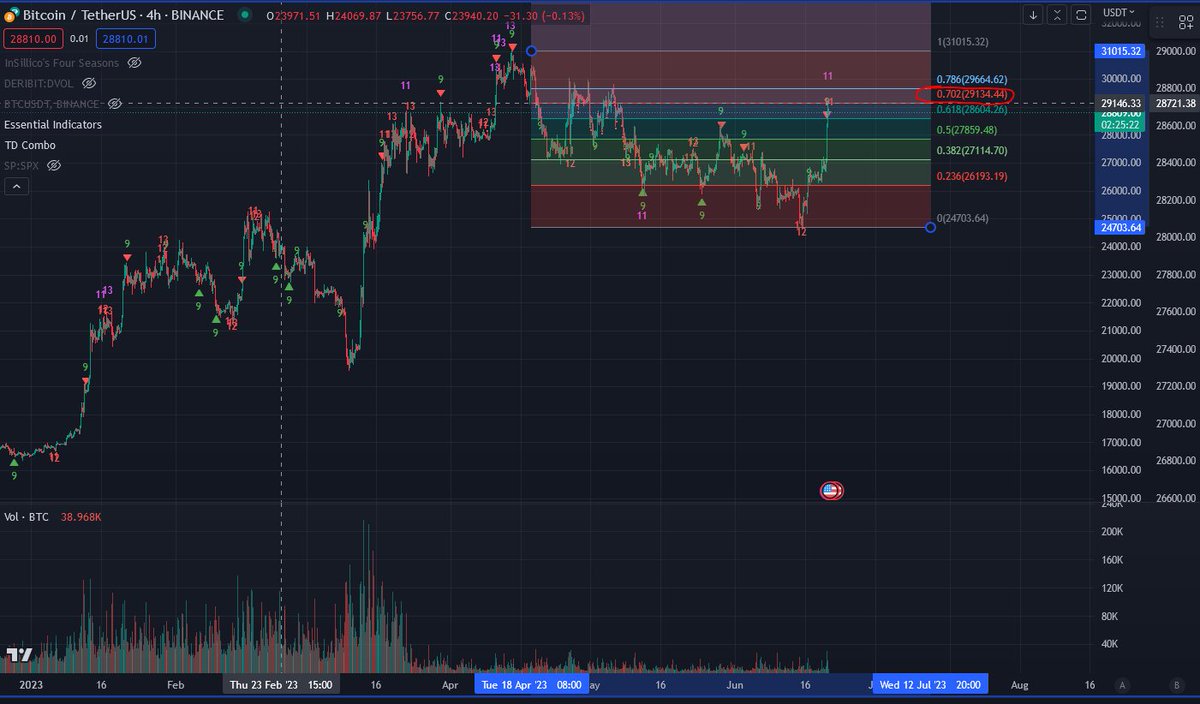Image resolution: width=1200 pixels, height=704 pixels.
Task: Click the Fib lower anchor point circle
Action: click(x=931, y=227)
